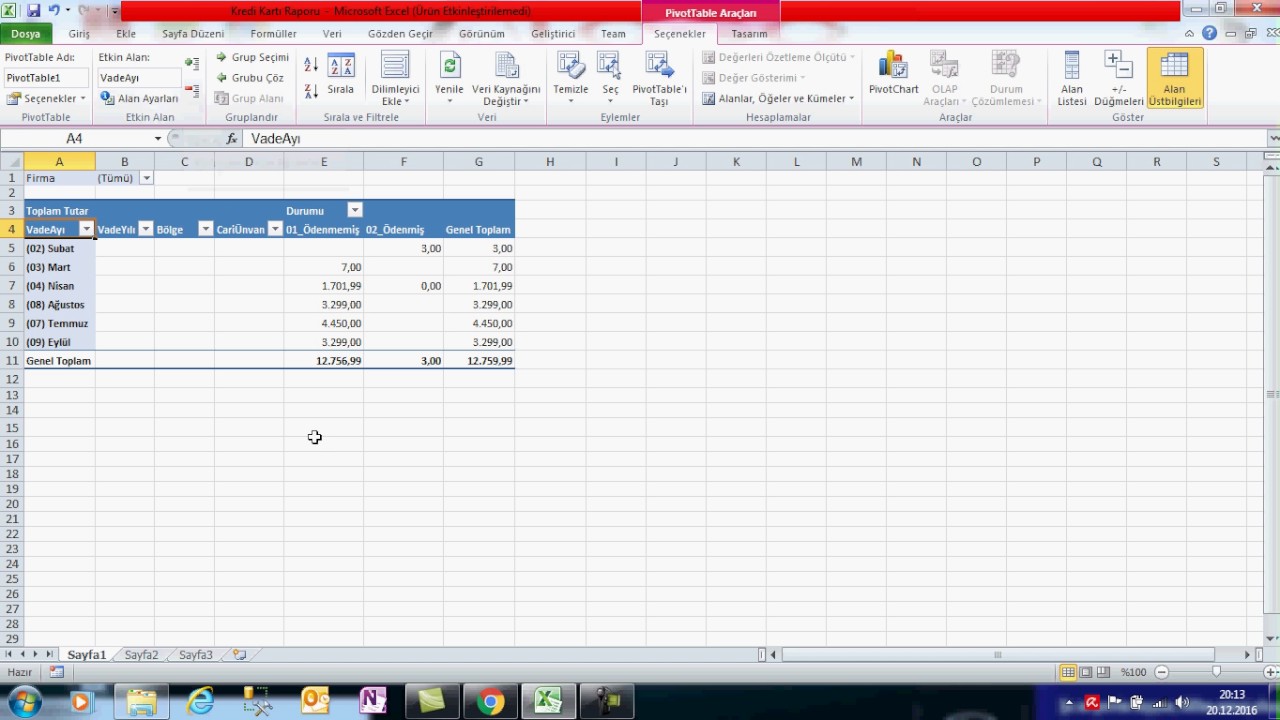Viewport: 1280px width, 720px height.
Task: Select the Sayfa2 sheet tab
Action: point(141,655)
